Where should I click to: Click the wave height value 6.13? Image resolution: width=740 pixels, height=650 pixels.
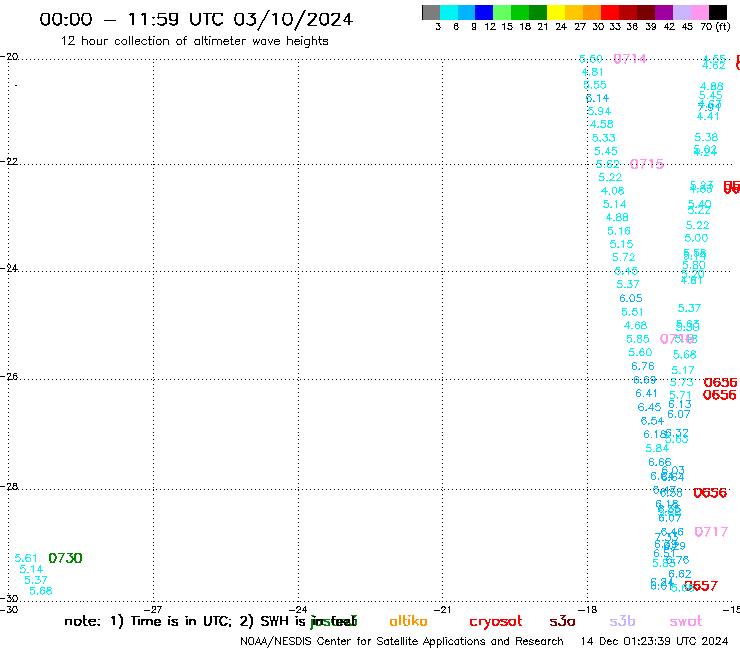tap(680, 405)
